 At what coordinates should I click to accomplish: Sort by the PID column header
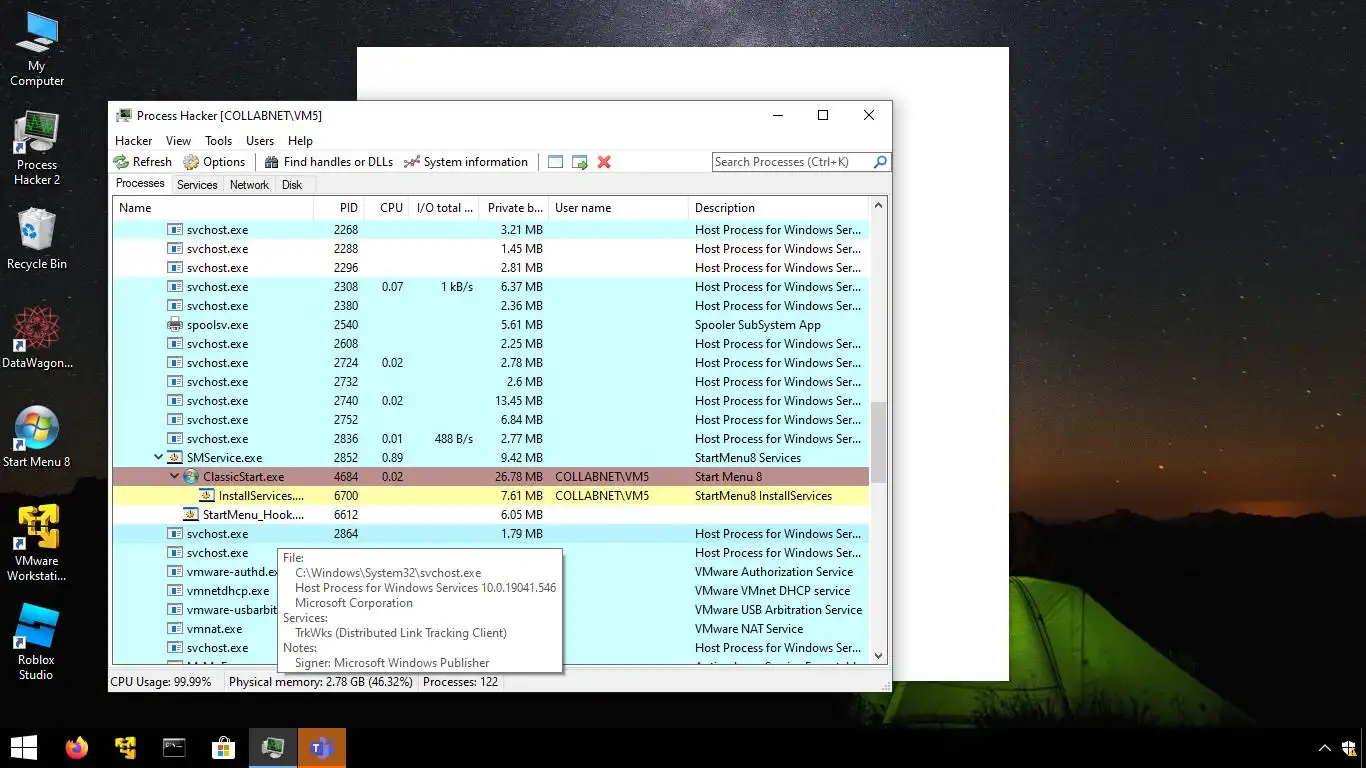pyautogui.click(x=337, y=208)
